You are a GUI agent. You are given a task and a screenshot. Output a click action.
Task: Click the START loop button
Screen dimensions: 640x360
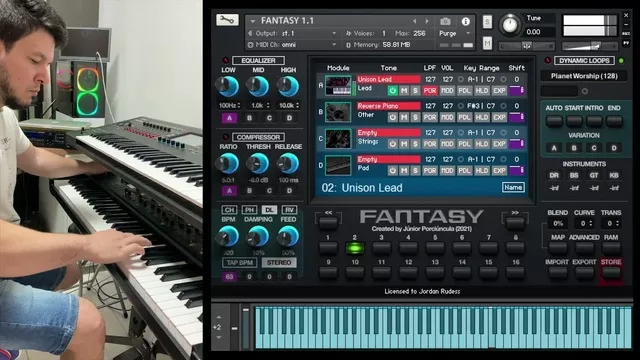coord(574,121)
